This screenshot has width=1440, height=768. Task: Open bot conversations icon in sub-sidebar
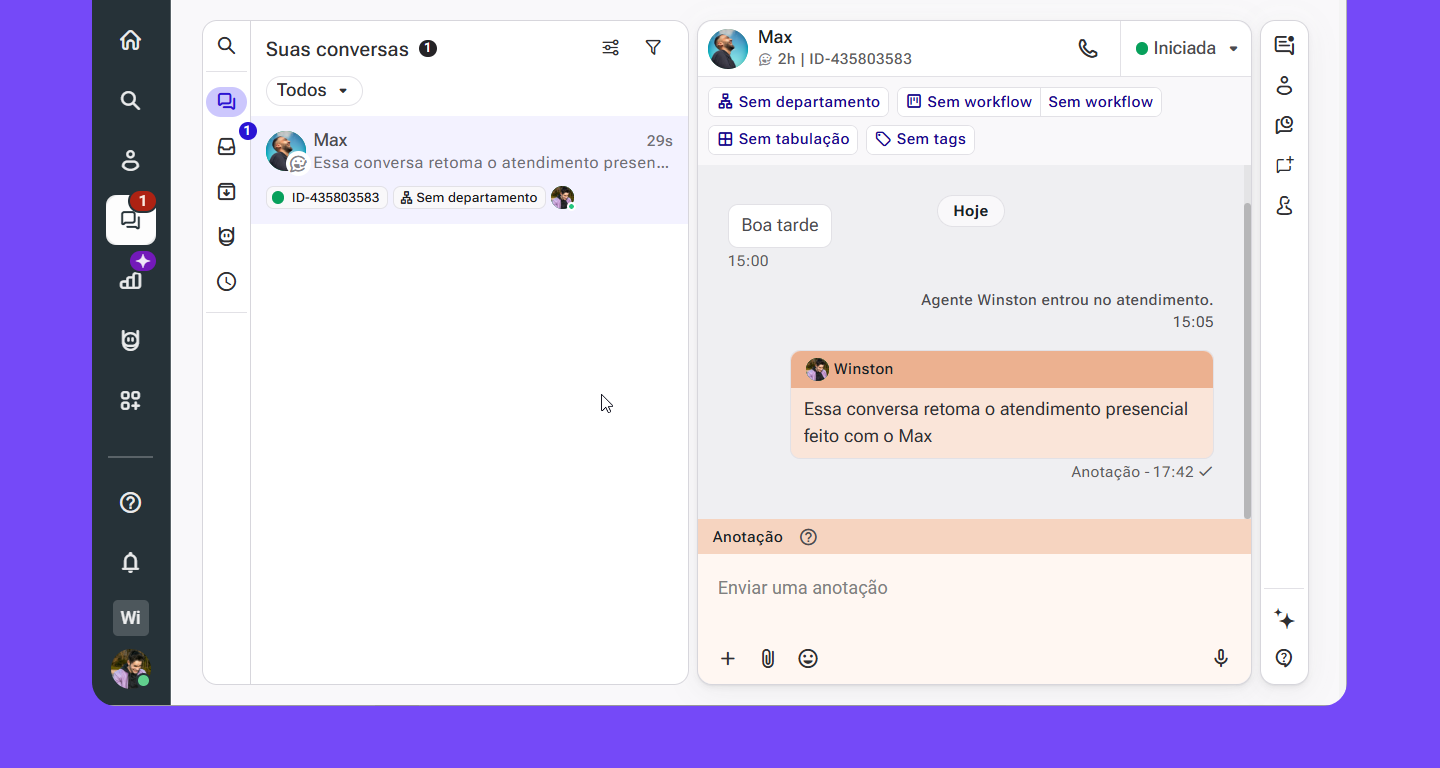(227, 236)
